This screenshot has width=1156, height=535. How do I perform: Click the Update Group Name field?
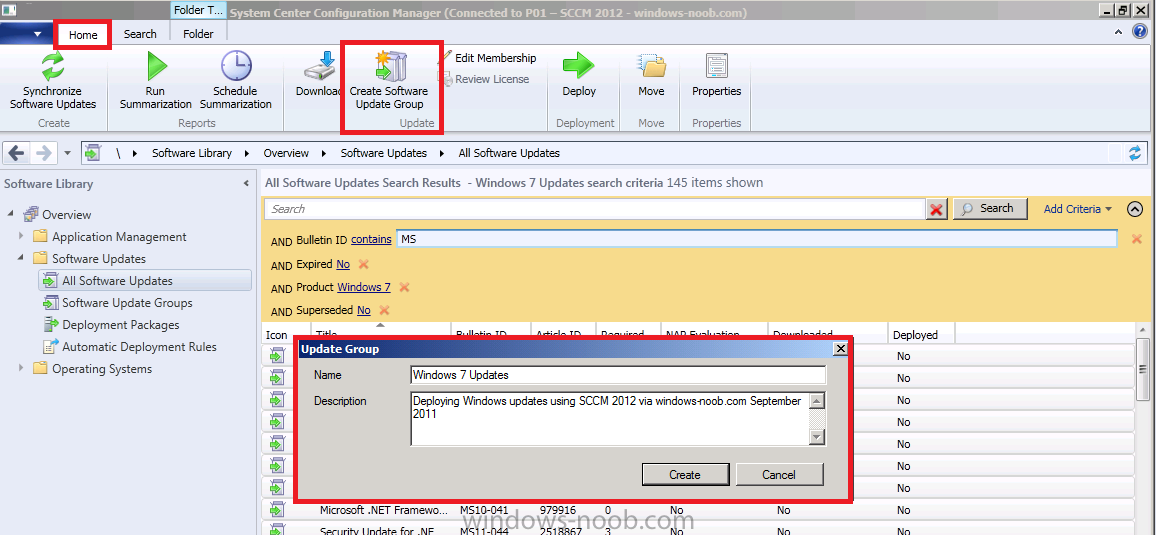tap(618, 375)
